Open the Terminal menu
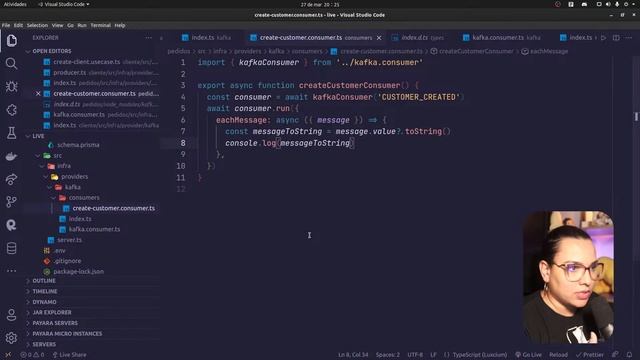 click(100, 25)
